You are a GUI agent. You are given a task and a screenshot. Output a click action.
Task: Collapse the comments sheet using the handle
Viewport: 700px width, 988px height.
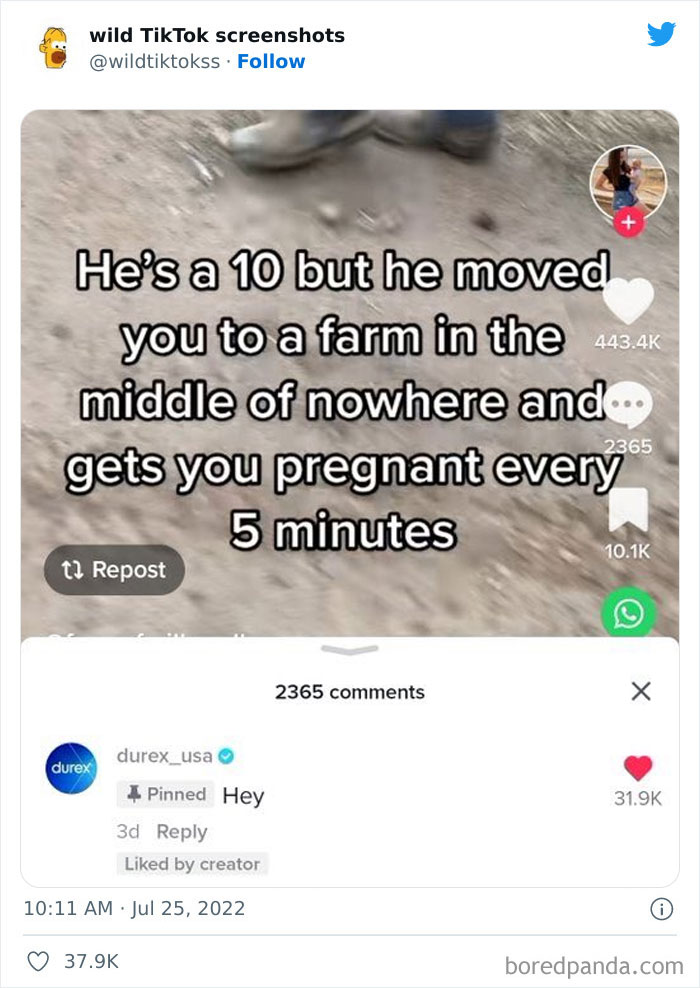tap(350, 650)
